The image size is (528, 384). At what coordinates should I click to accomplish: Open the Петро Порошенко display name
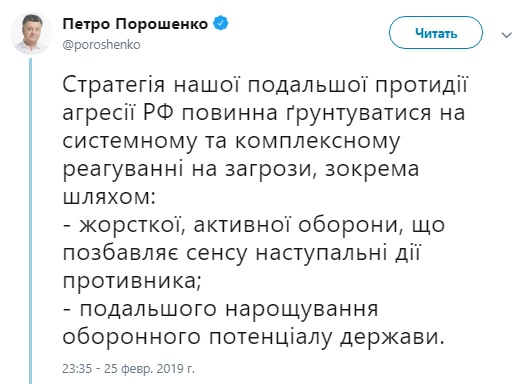[x=135, y=24]
